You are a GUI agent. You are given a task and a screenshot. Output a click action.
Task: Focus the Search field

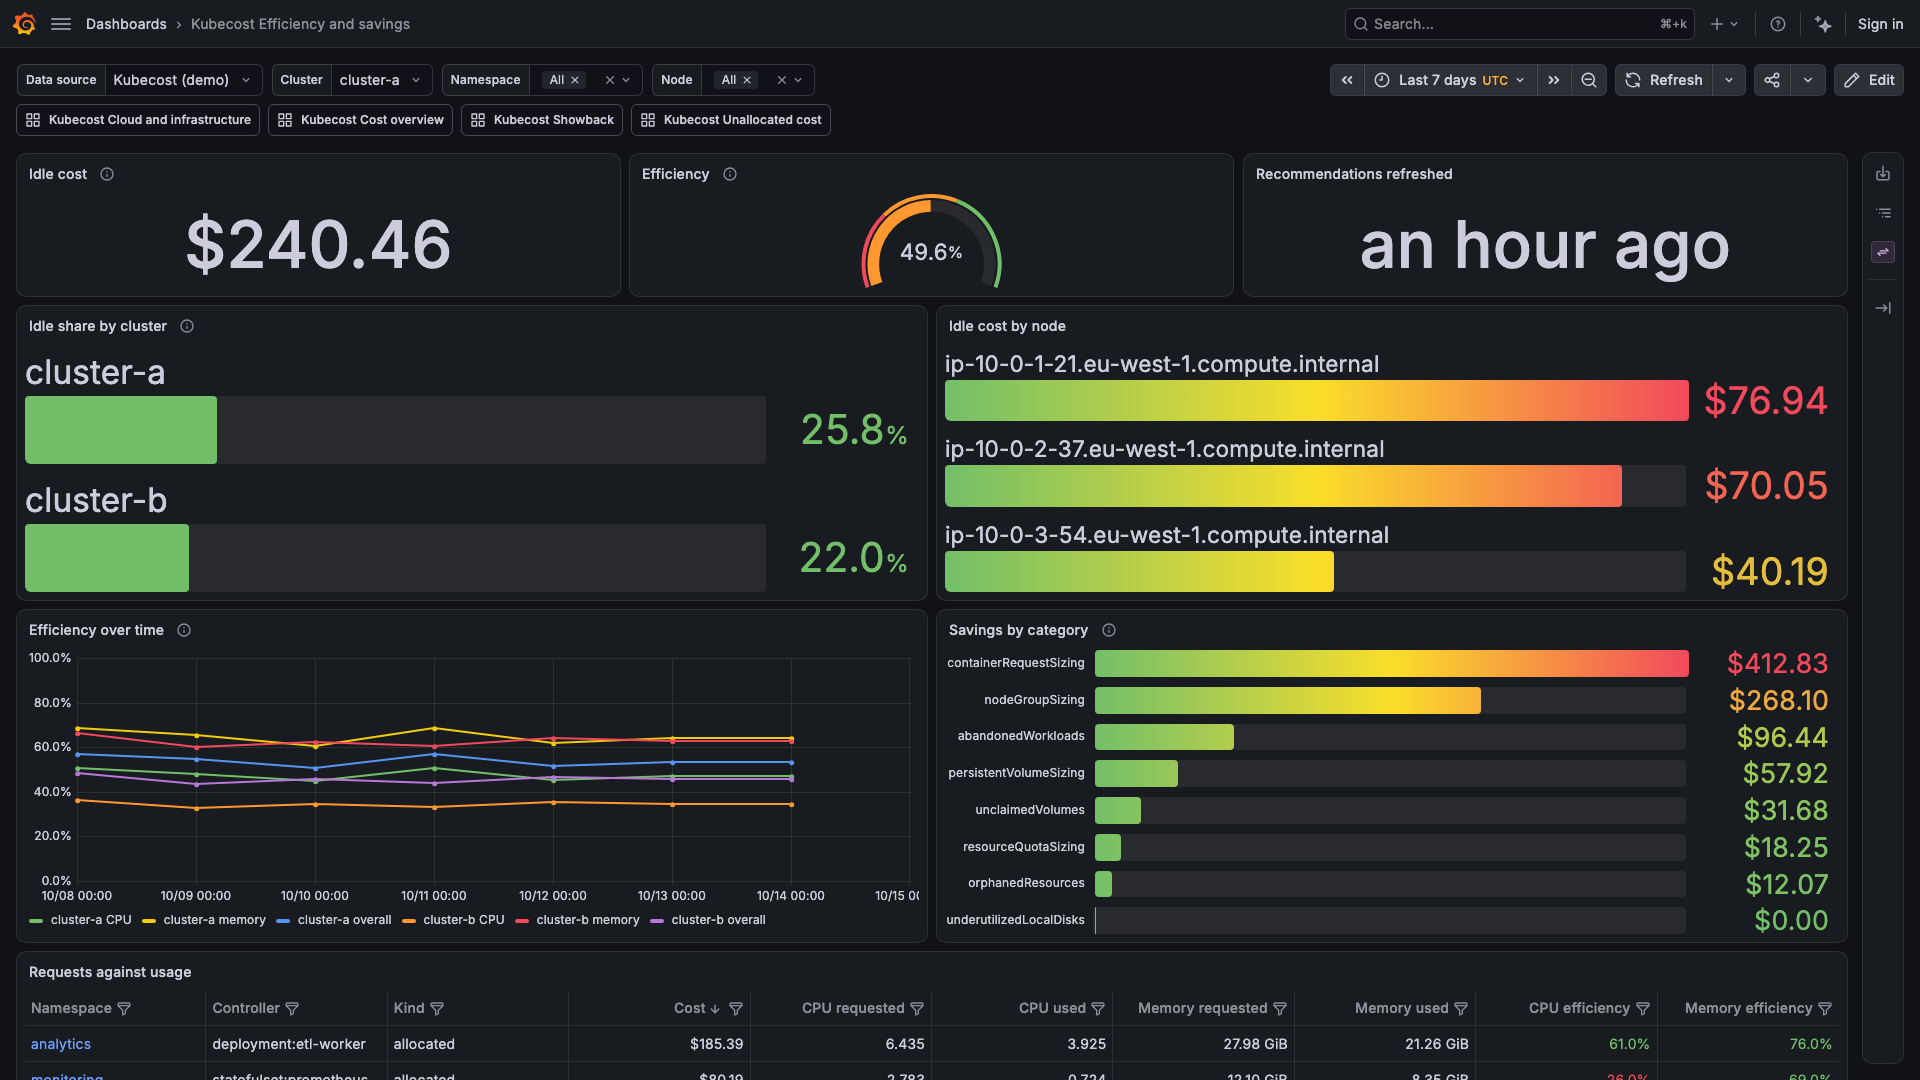click(x=1519, y=24)
